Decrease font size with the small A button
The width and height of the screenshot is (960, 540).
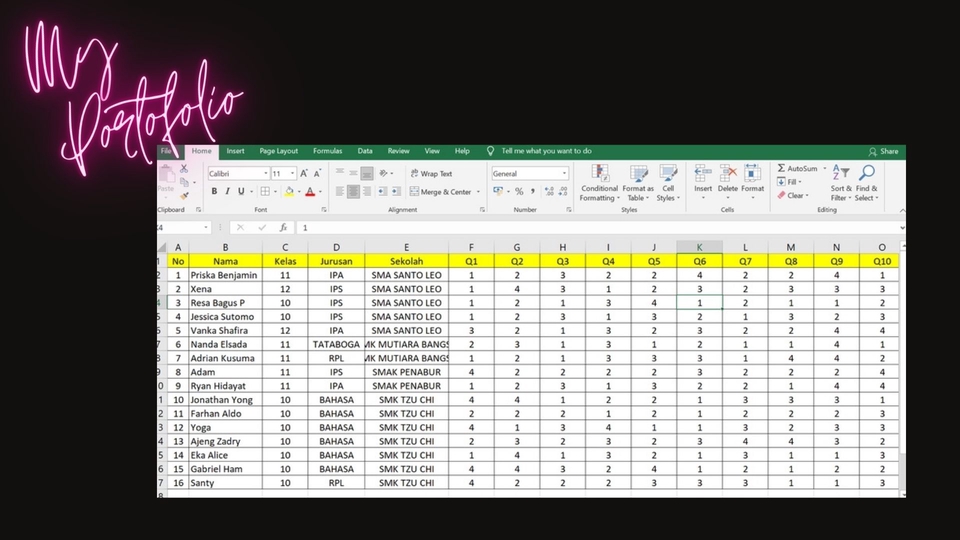pyautogui.click(x=317, y=174)
